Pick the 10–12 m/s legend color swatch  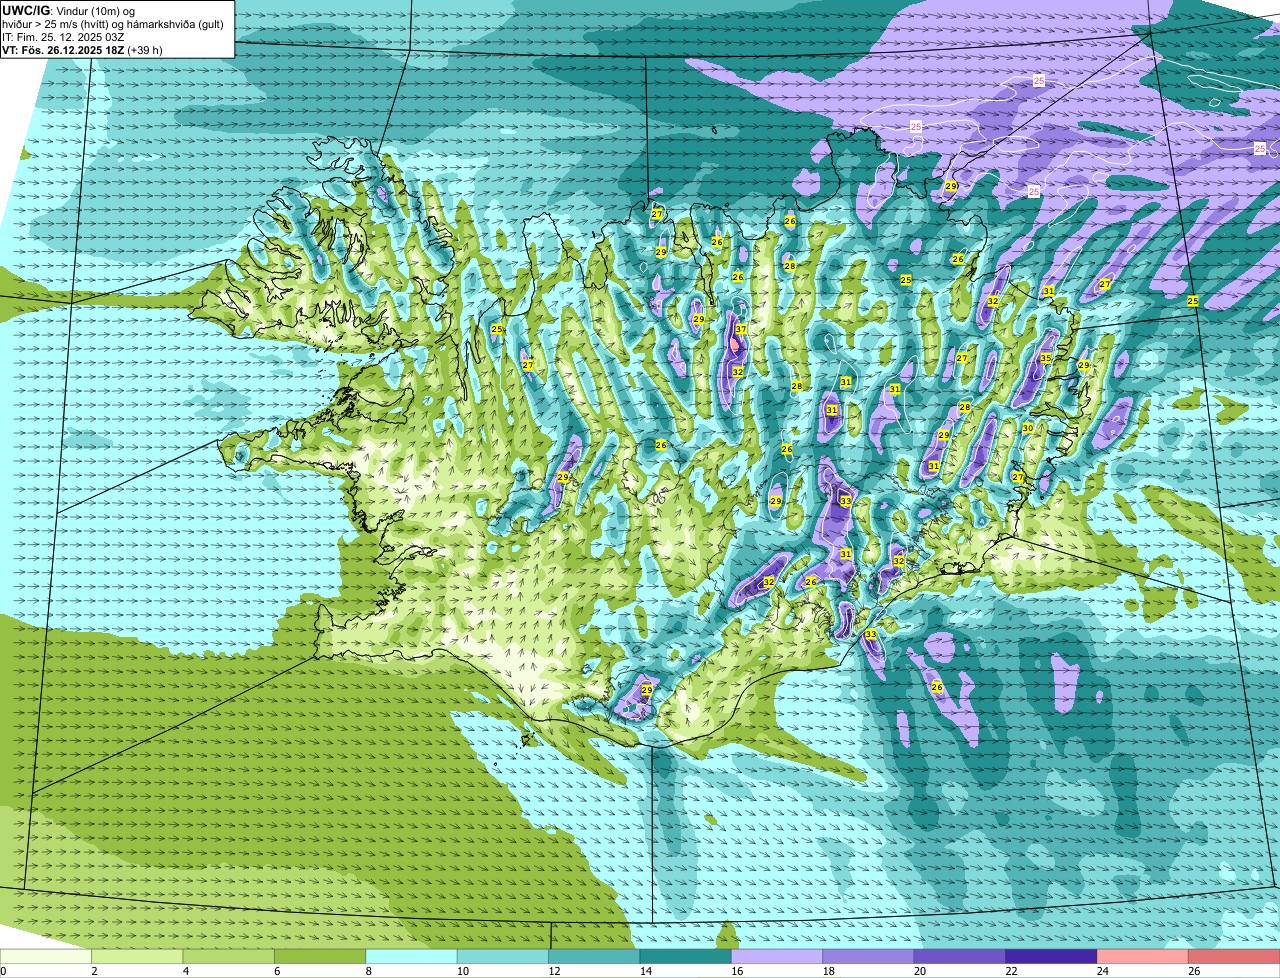[x=503, y=956]
